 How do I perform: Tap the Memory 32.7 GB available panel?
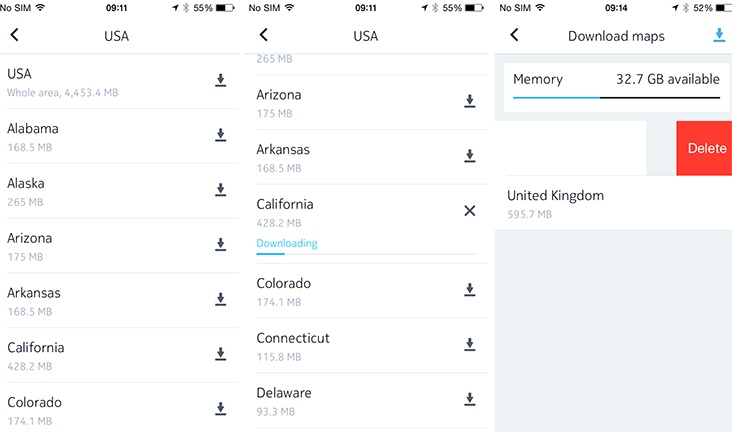(x=616, y=87)
